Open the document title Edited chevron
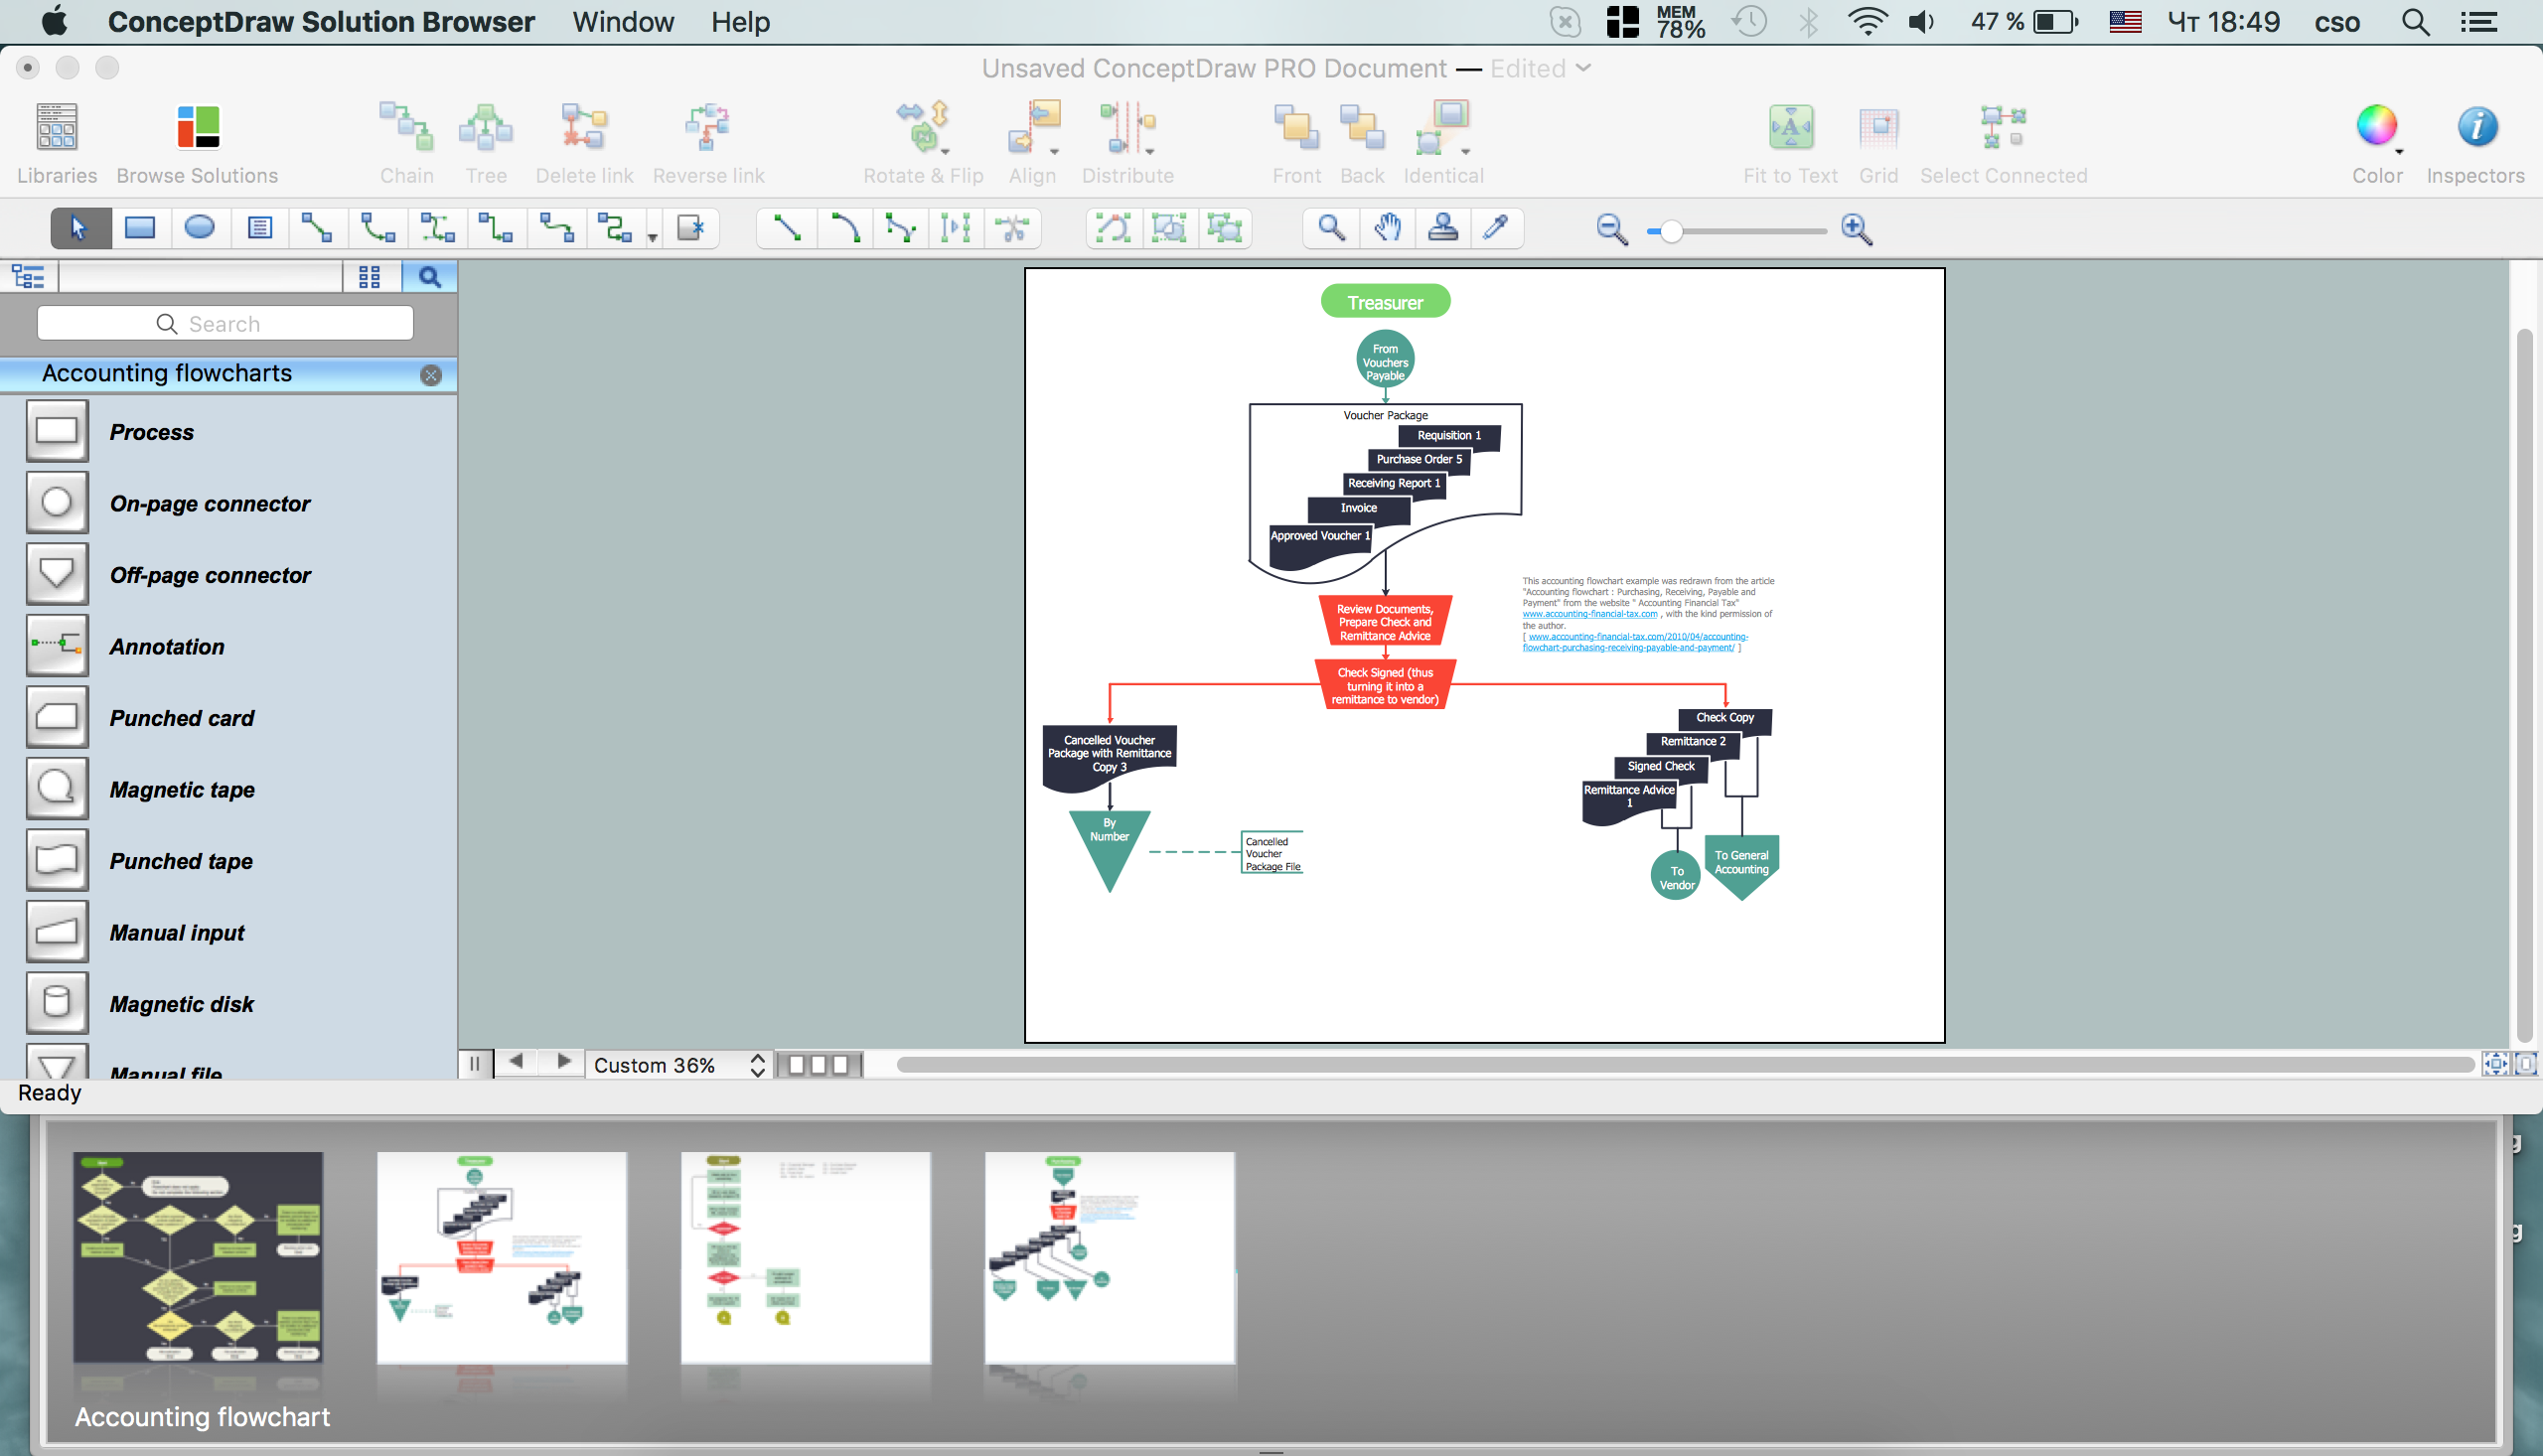This screenshot has width=2543, height=1456. pos(1584,68)
